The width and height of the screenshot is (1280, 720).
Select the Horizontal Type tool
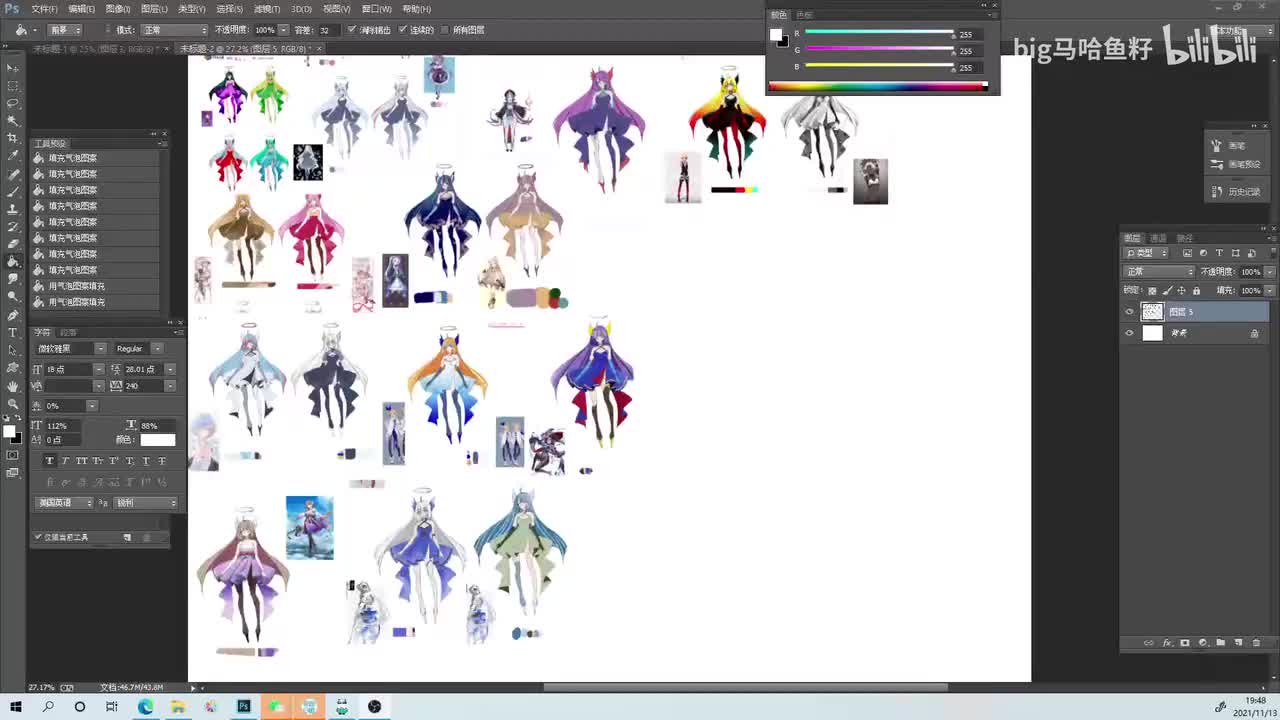[x=13, y=332]
